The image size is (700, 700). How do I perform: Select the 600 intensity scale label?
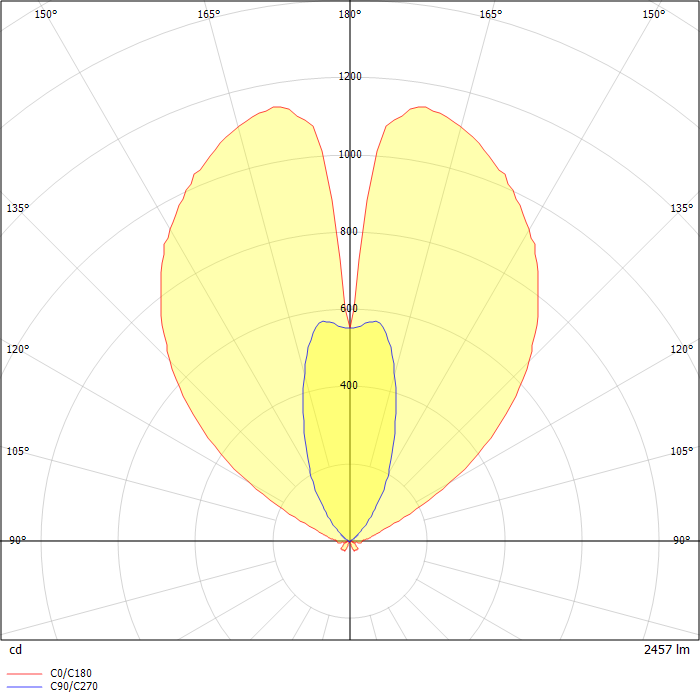(349, 308)
